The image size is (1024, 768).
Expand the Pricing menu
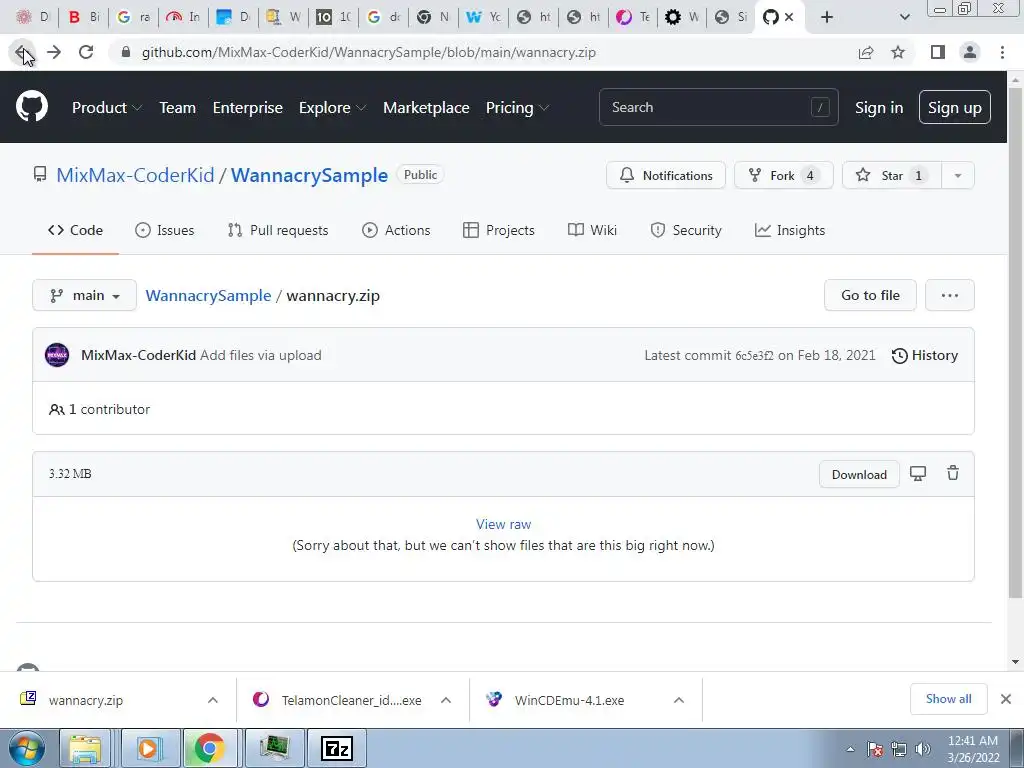[517, 108]
